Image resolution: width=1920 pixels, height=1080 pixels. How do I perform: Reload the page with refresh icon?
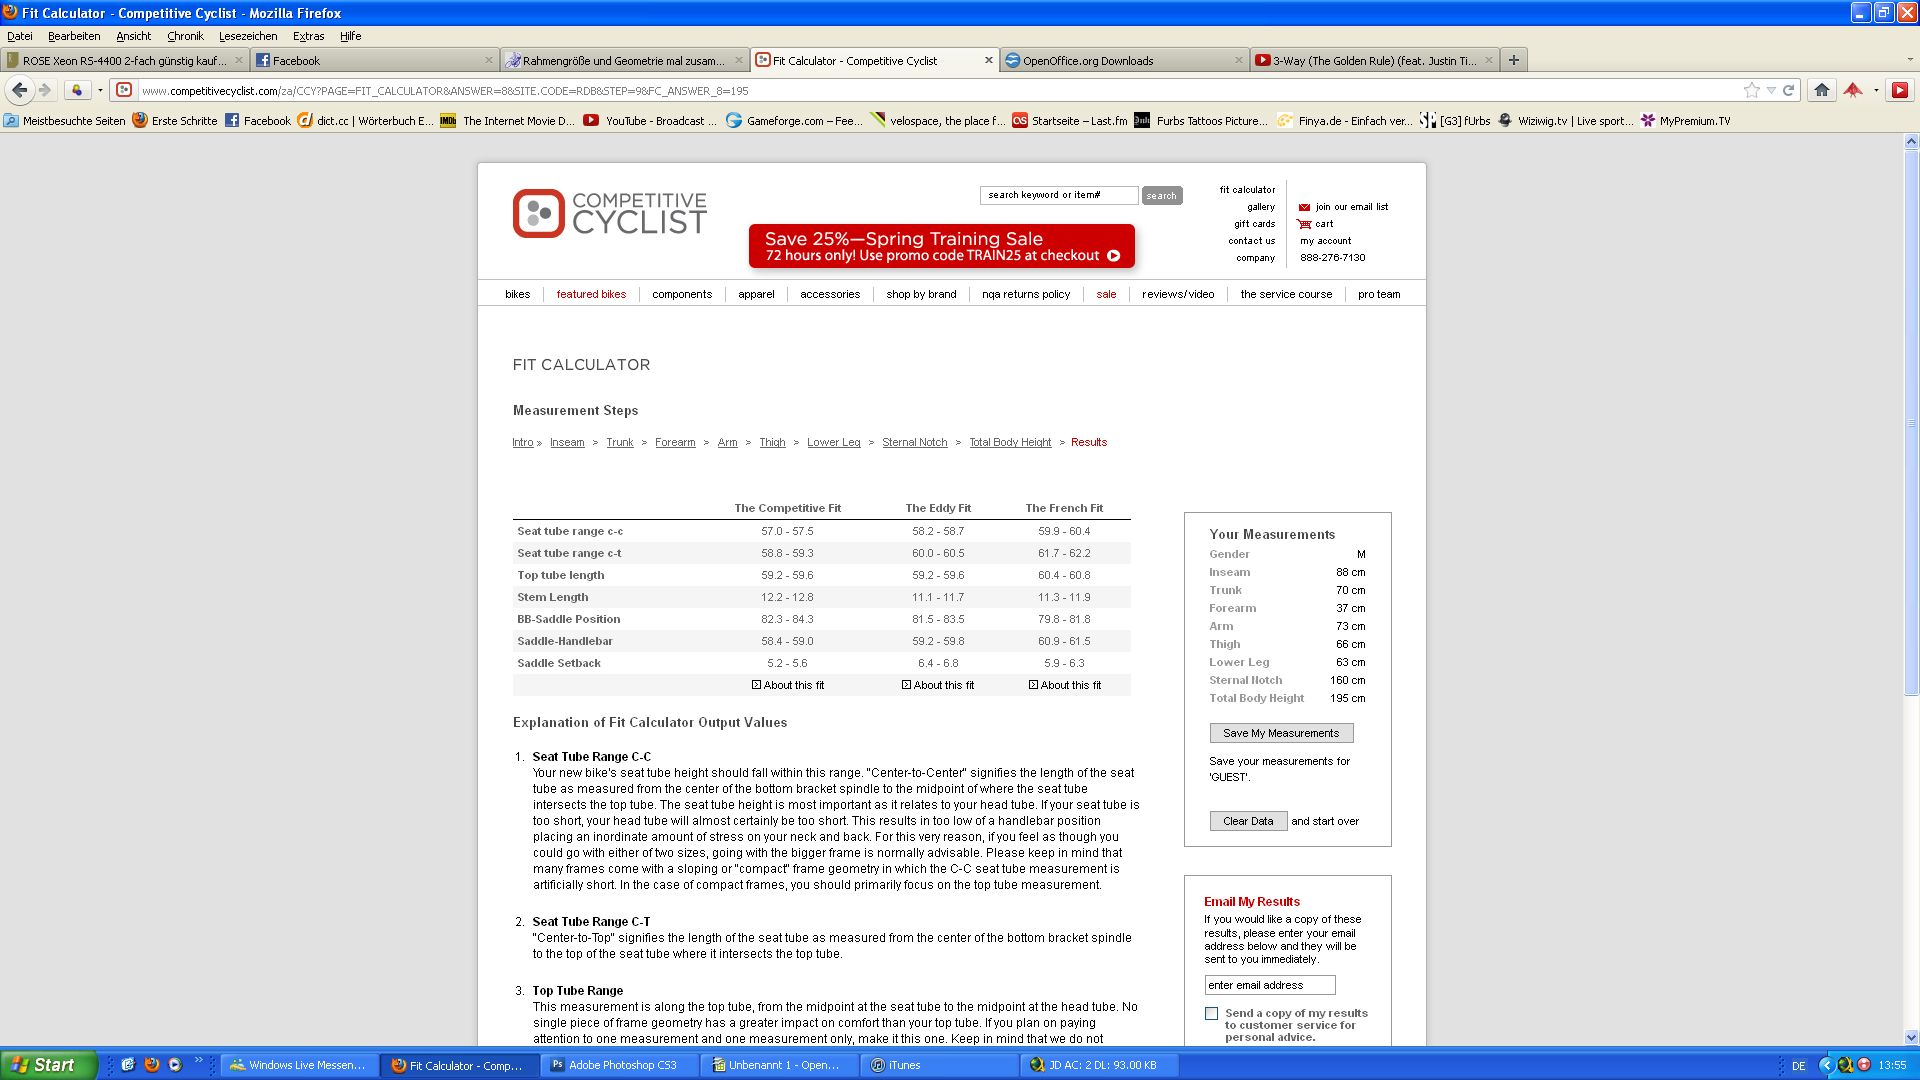(x=1788, y=90)
